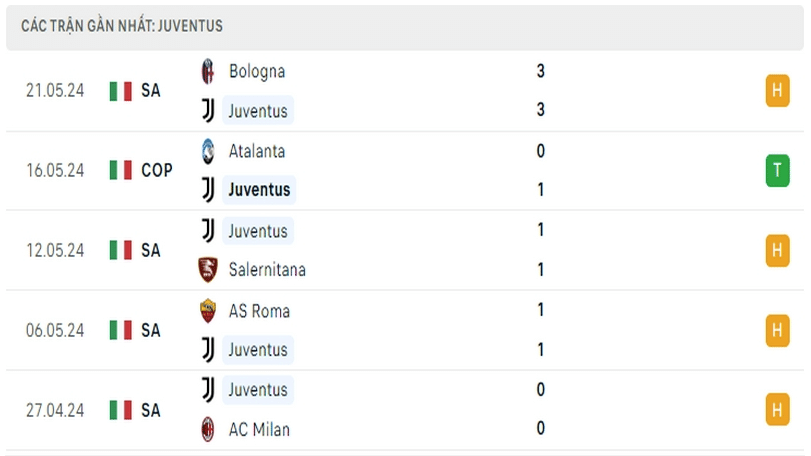The image size is (811, 456).
Task: Click Italian flag in 21.05.24 row
Action: [121, 91]
